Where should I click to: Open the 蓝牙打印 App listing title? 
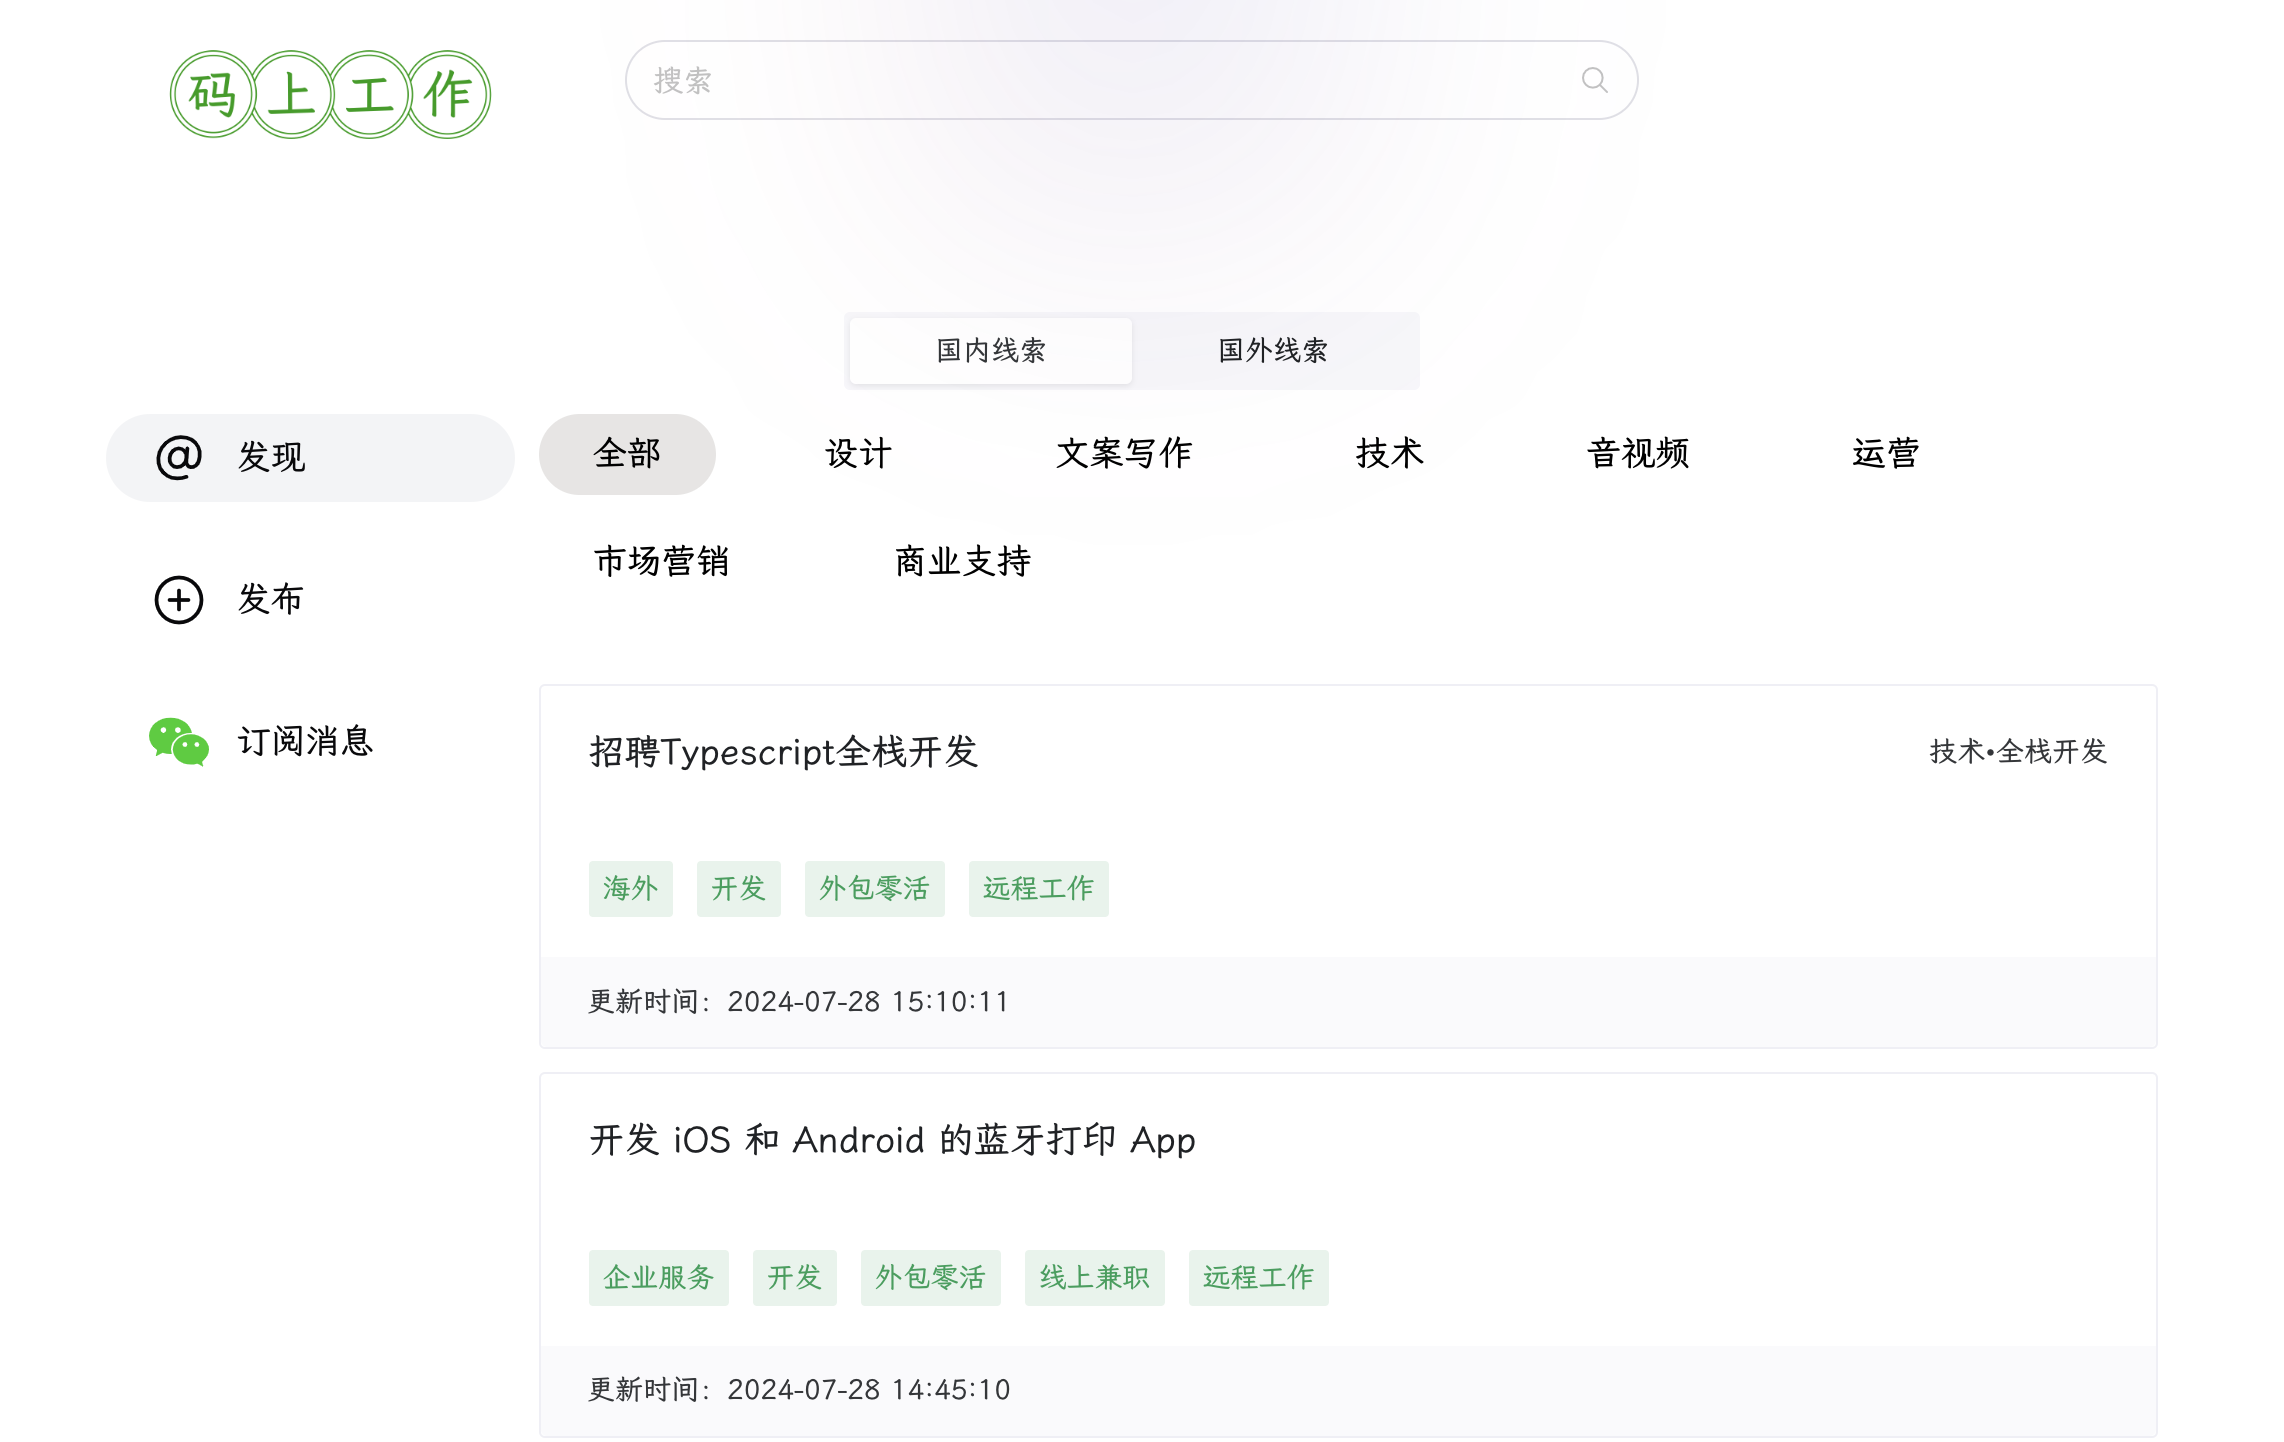pos(893,1141)
